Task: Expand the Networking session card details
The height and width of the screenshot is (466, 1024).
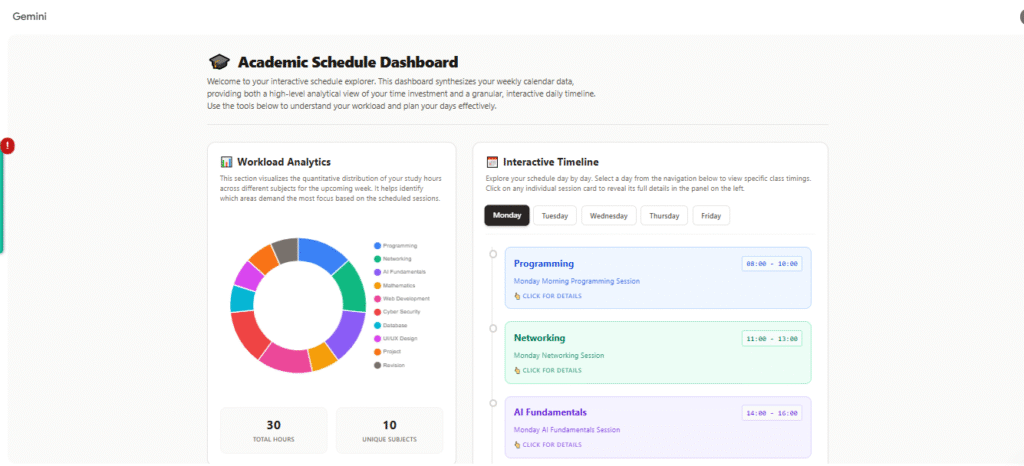Action: click(657, 353)
